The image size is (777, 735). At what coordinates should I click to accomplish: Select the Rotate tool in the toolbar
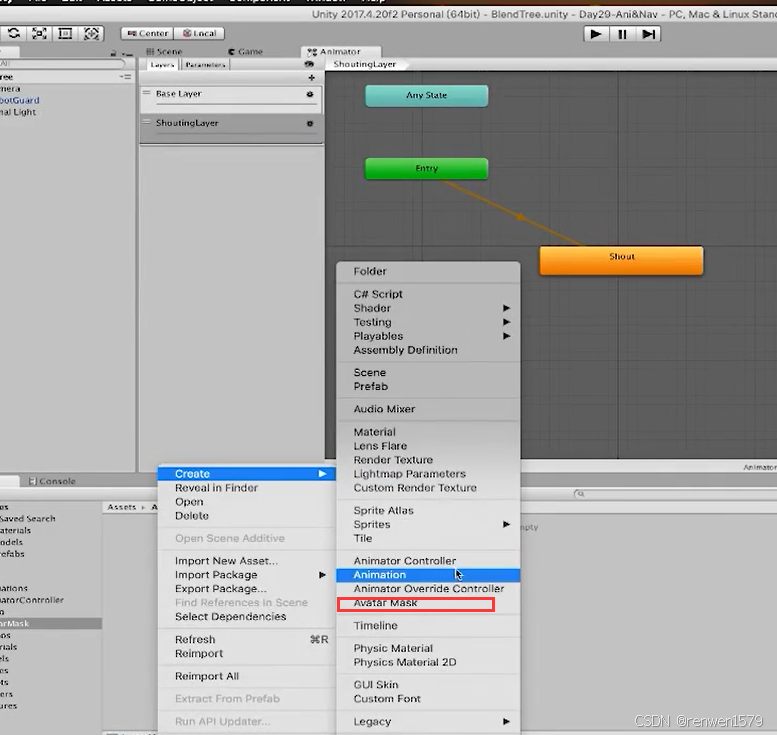[14, 34]
